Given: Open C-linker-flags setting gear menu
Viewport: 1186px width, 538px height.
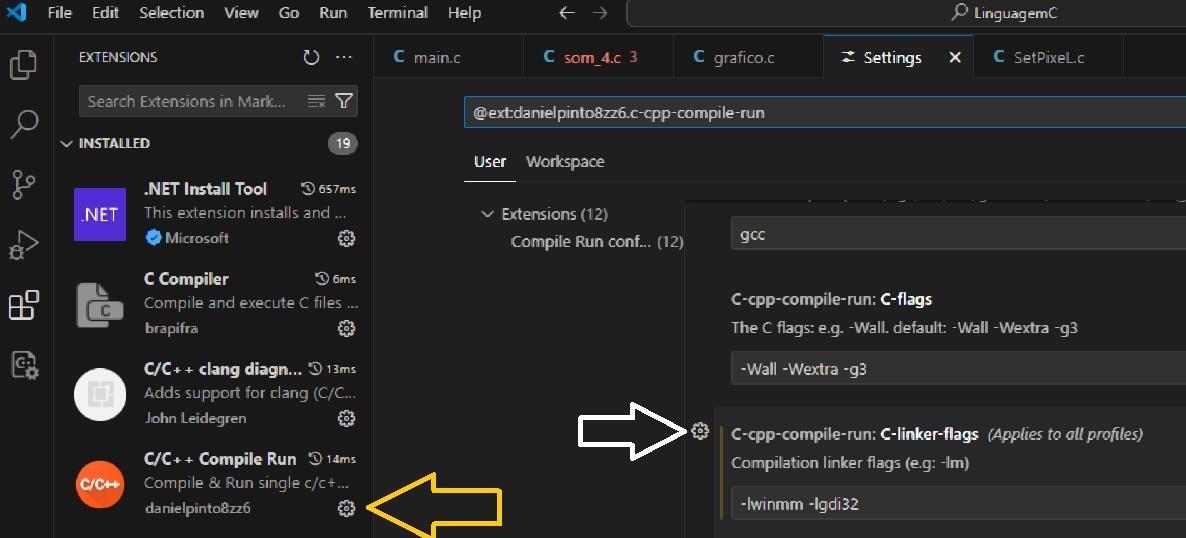Looking at the screenshot, I should [700, 431].
